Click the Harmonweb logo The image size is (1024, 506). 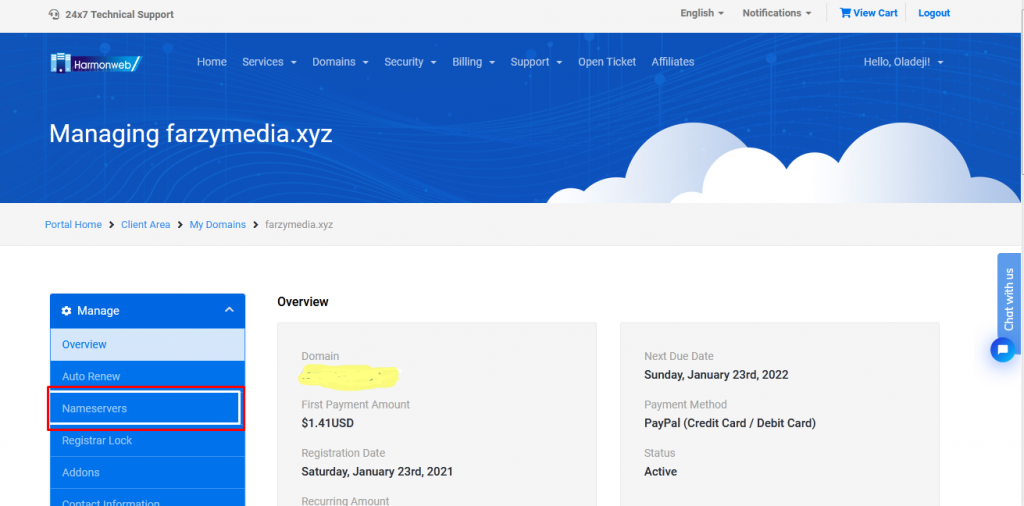95,63
